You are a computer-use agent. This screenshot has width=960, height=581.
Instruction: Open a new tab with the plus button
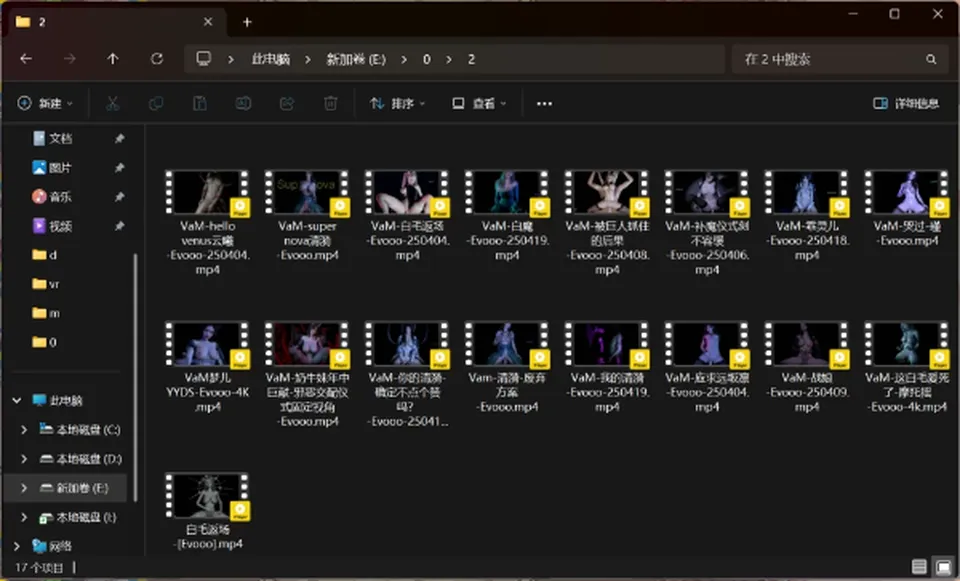pos(247,22)
